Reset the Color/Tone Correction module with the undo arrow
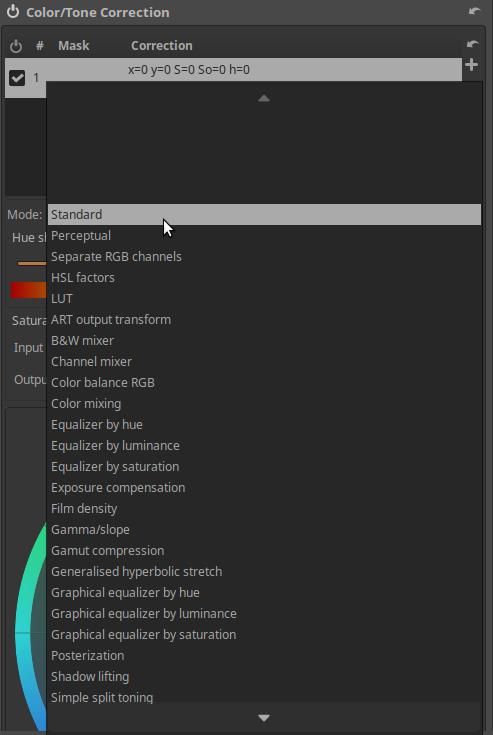The height and width of the screenshot is (735, 493). coord(474,11)
